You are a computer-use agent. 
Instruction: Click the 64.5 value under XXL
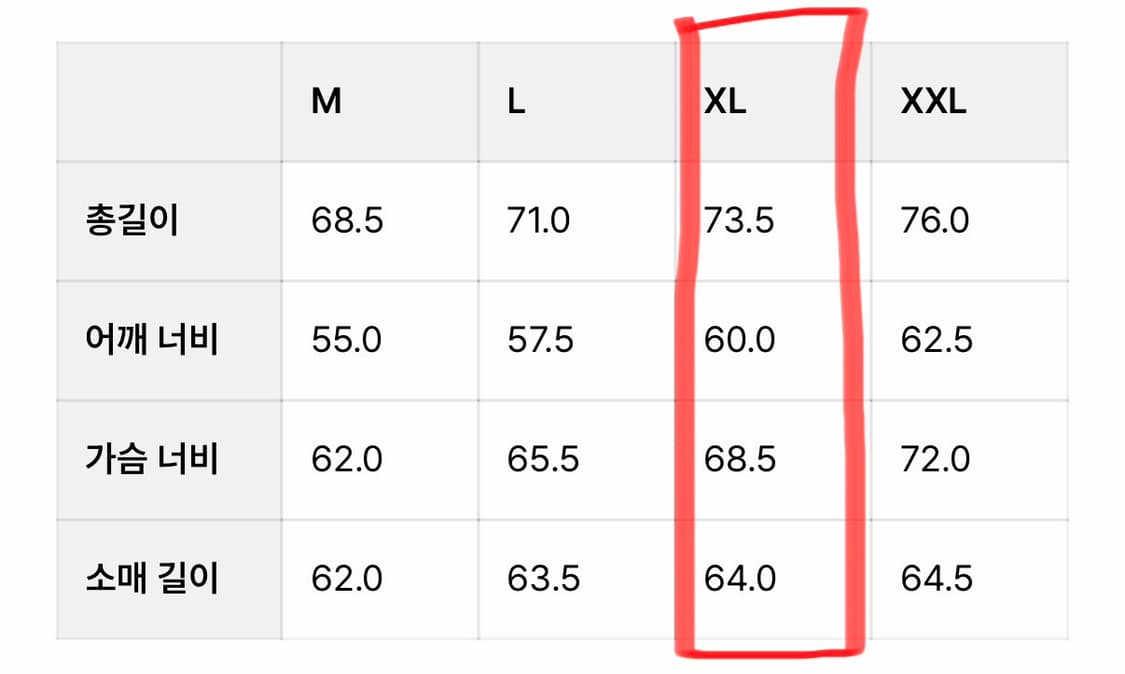click(x=937, y=579)
